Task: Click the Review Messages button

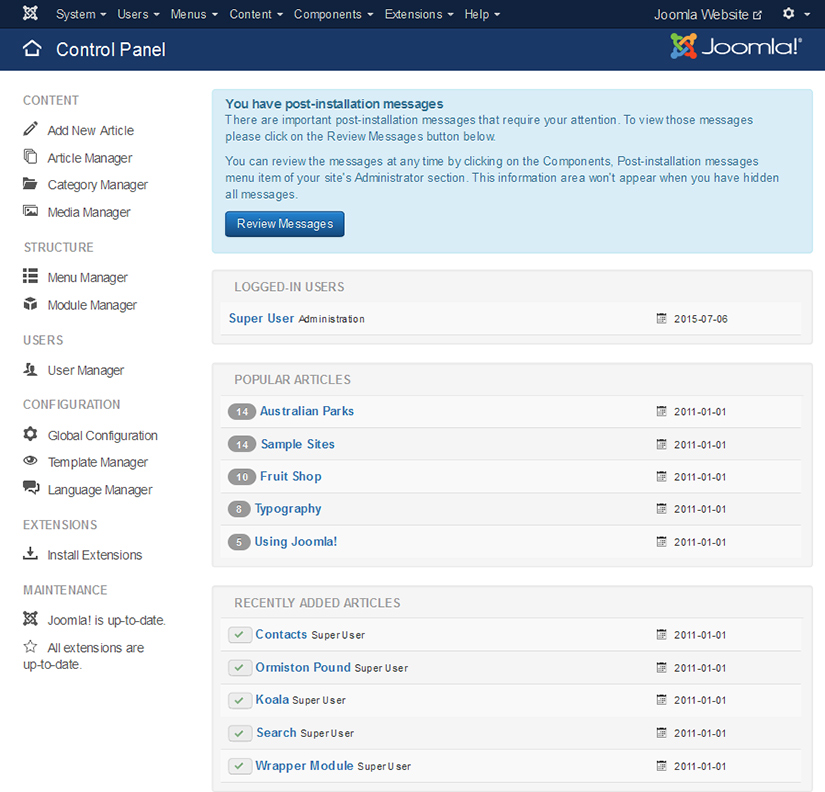Action: [285, 224]
